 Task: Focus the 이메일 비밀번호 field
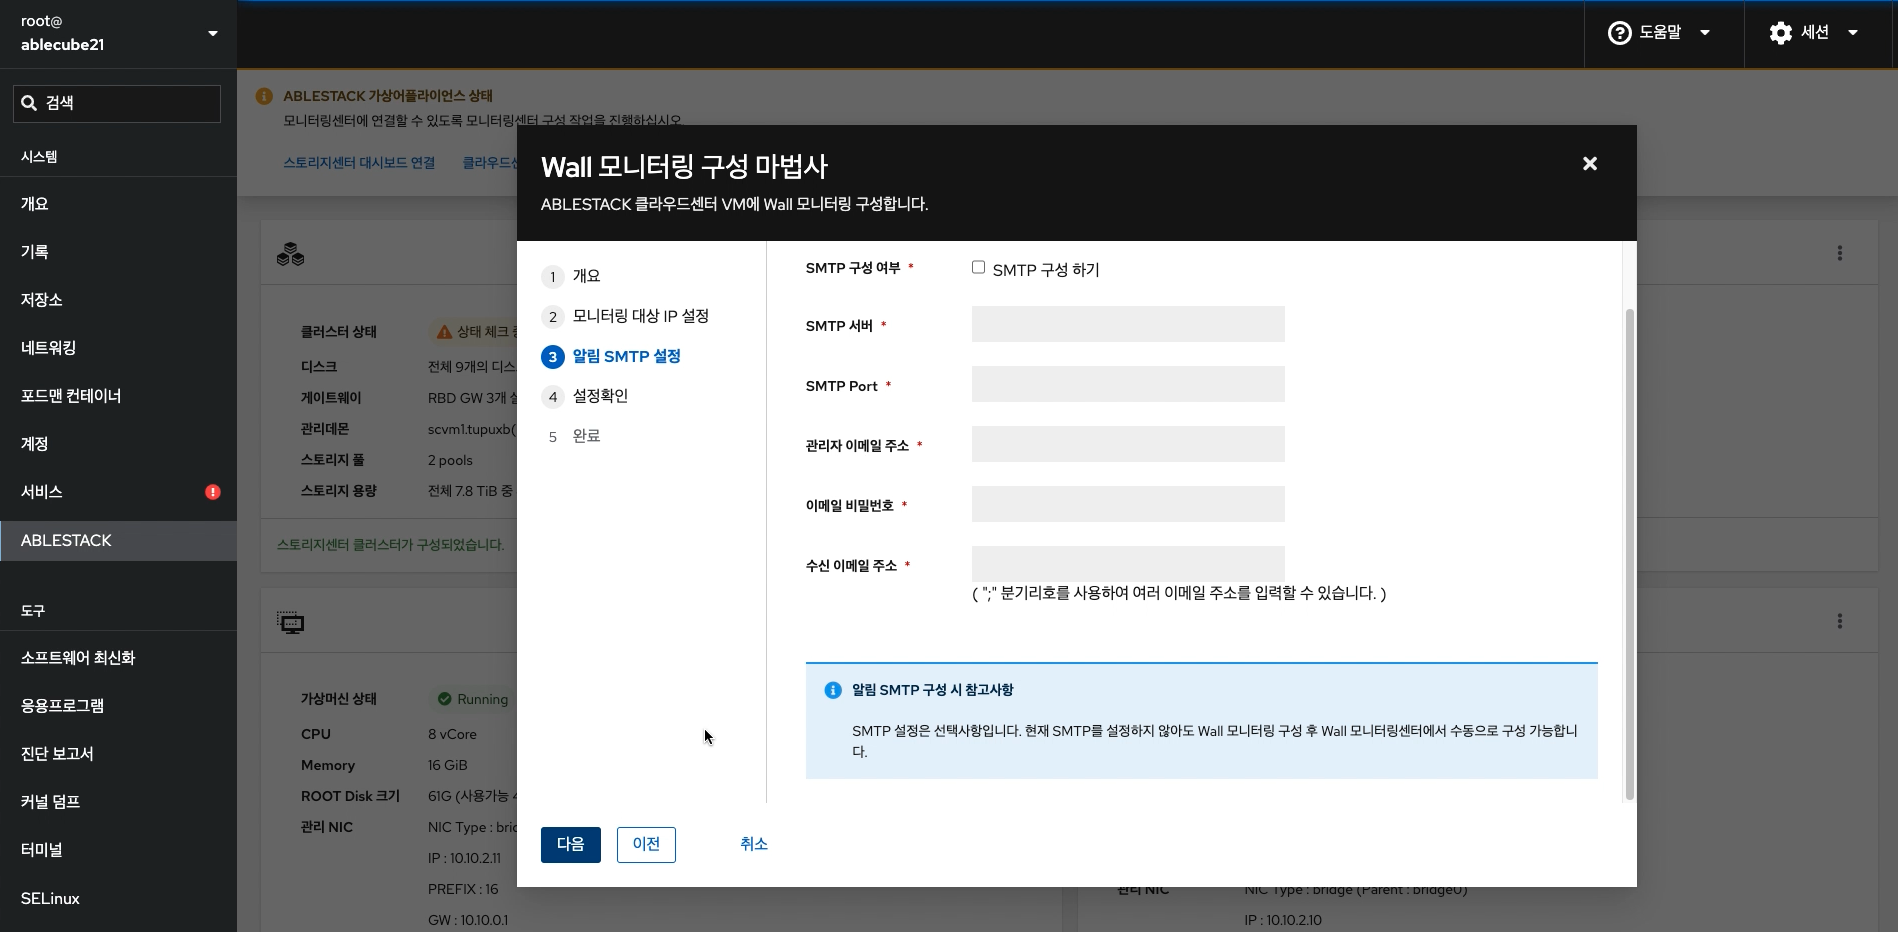[x=1128, y=504]
